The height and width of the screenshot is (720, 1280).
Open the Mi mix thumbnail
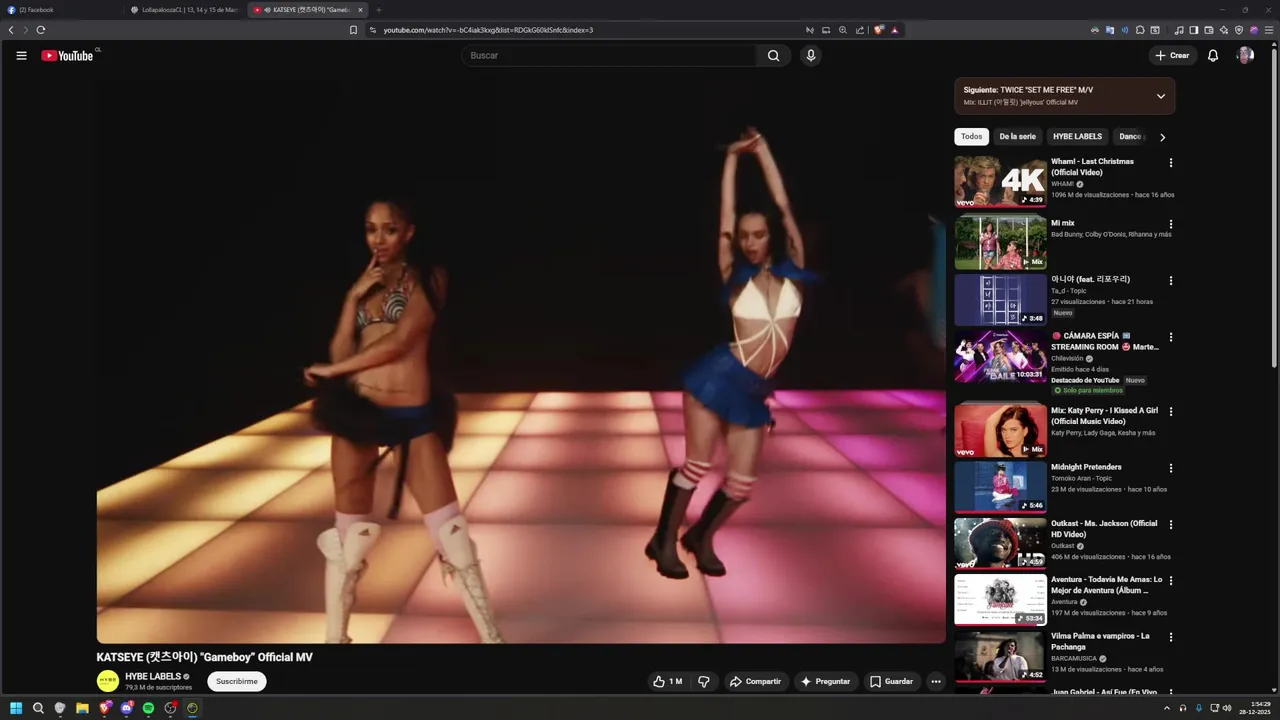click(x=1000, y=242)
